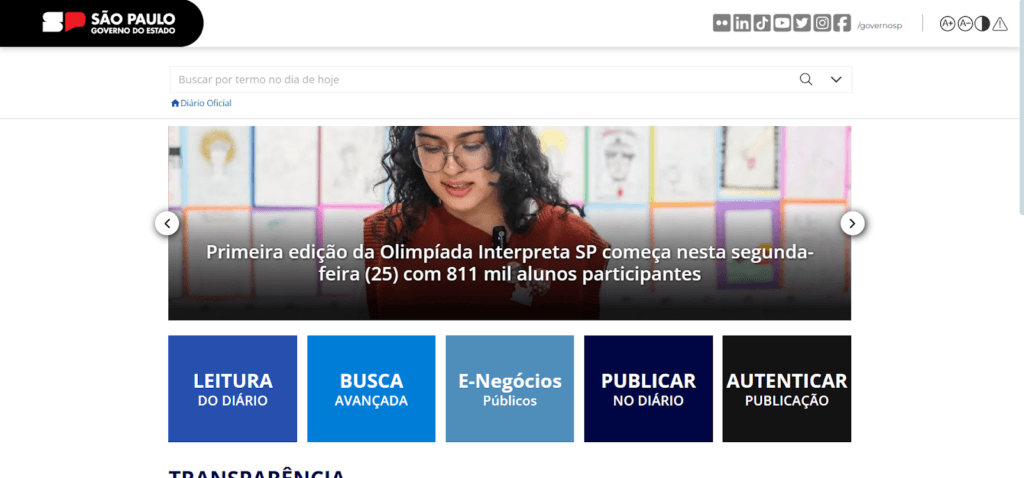Decrease font size with A- icon
The image size is (1024, 478).
(x=965, y=24)
